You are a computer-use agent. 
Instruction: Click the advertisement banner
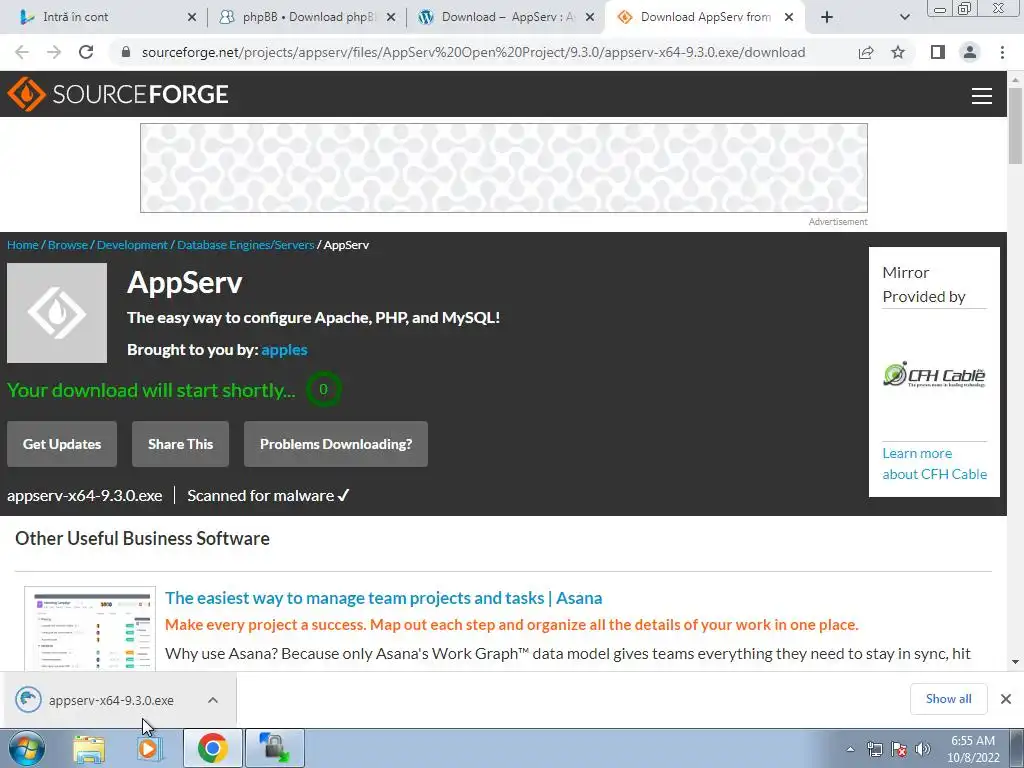(x=504, y=168)
